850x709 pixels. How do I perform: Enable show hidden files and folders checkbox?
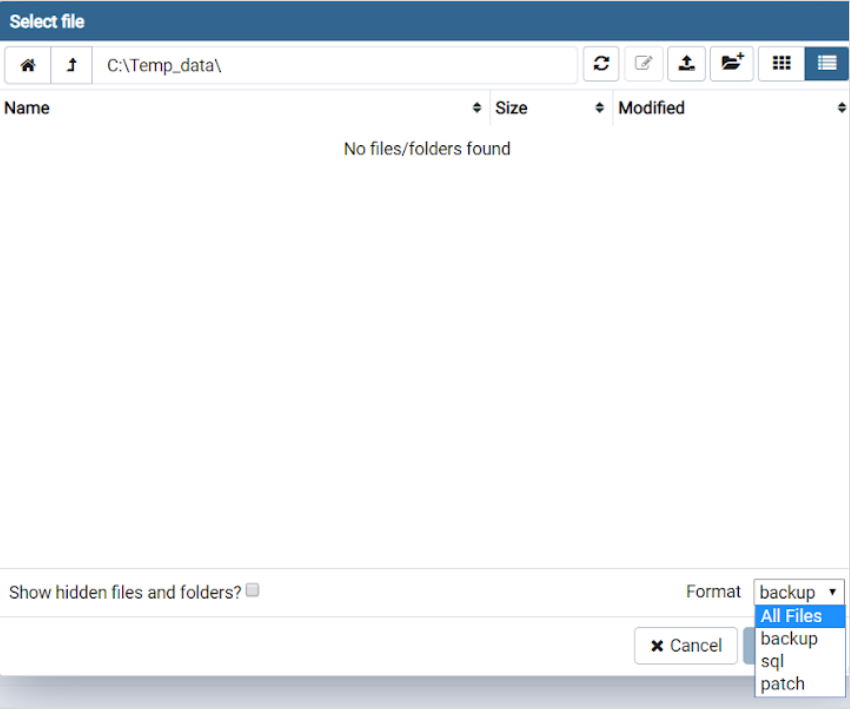coord(253,591)
